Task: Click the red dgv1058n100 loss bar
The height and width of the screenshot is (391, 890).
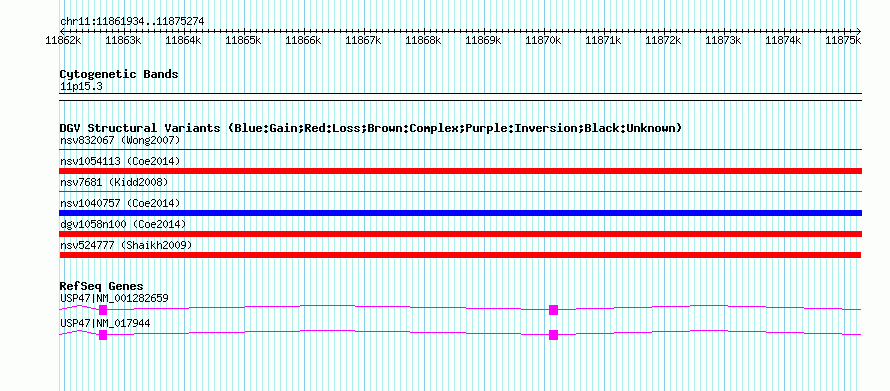Action: 461,234
